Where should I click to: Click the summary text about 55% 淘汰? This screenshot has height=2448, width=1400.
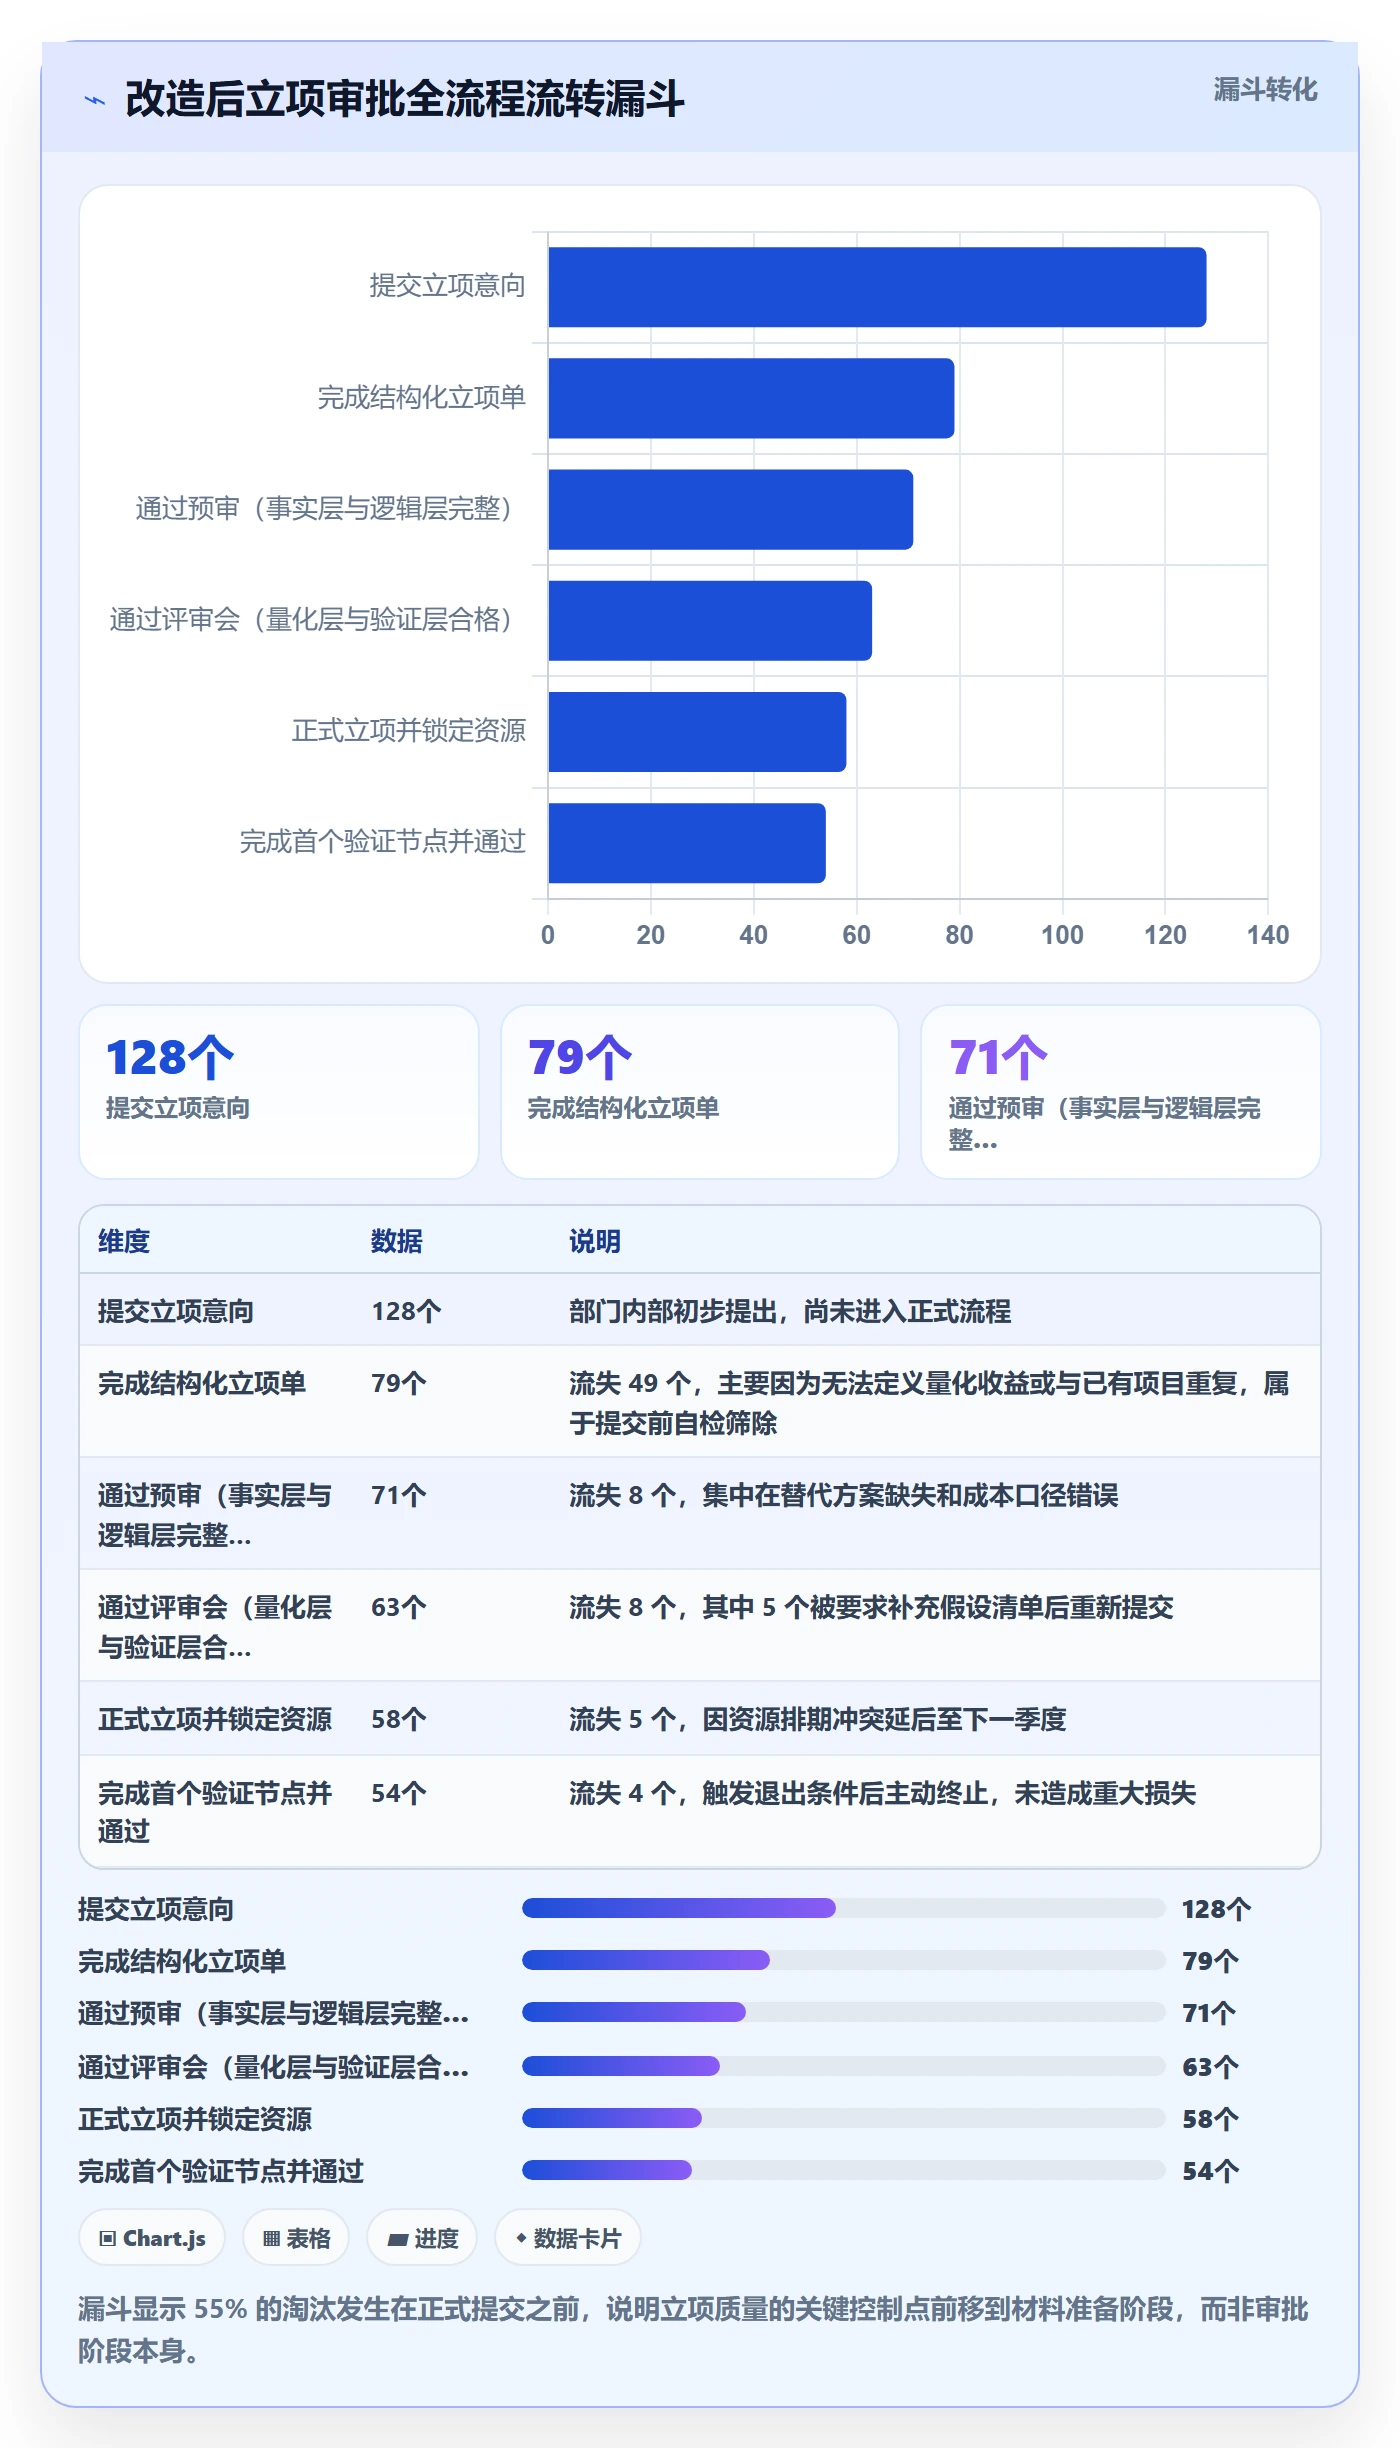(694, 2330)
